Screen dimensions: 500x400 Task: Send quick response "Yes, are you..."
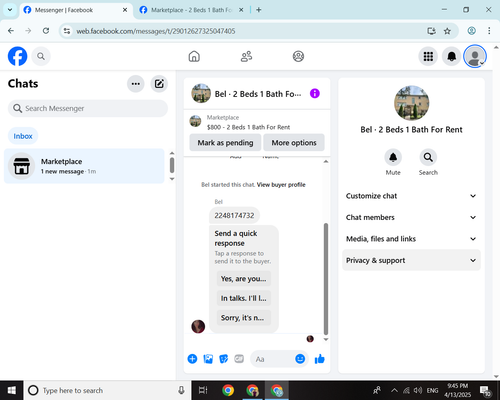point(244,278)
